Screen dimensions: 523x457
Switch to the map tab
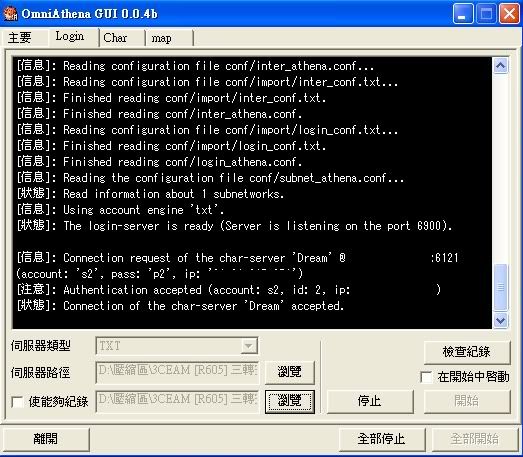pos(169,38)
